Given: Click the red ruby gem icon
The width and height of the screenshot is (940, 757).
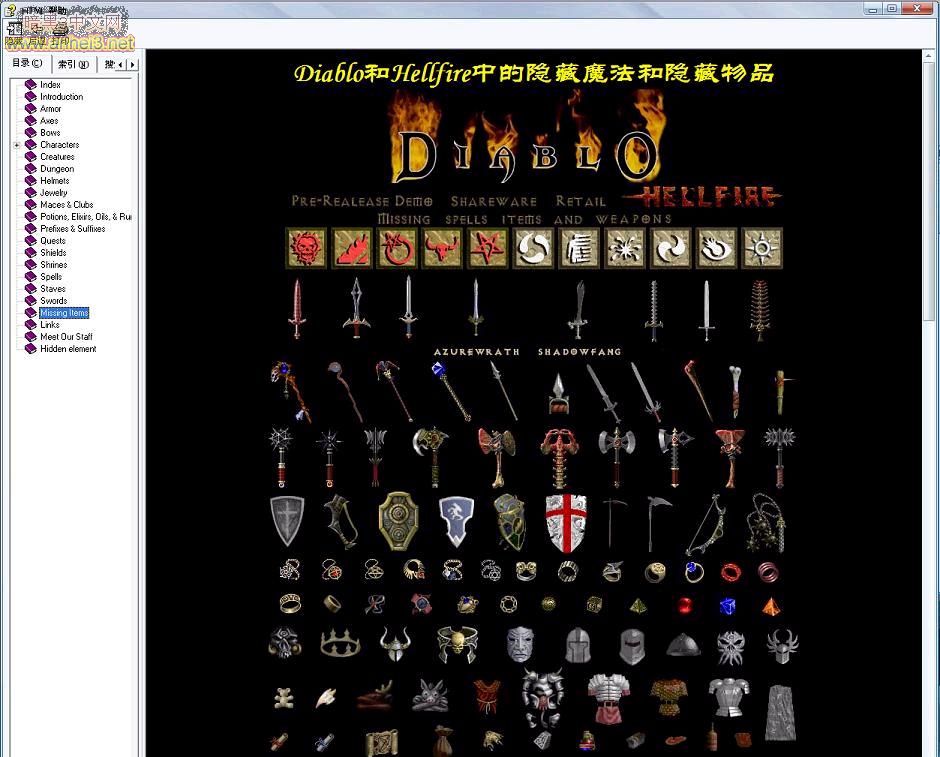Looking at the screenshot, I should coord(684,605).
